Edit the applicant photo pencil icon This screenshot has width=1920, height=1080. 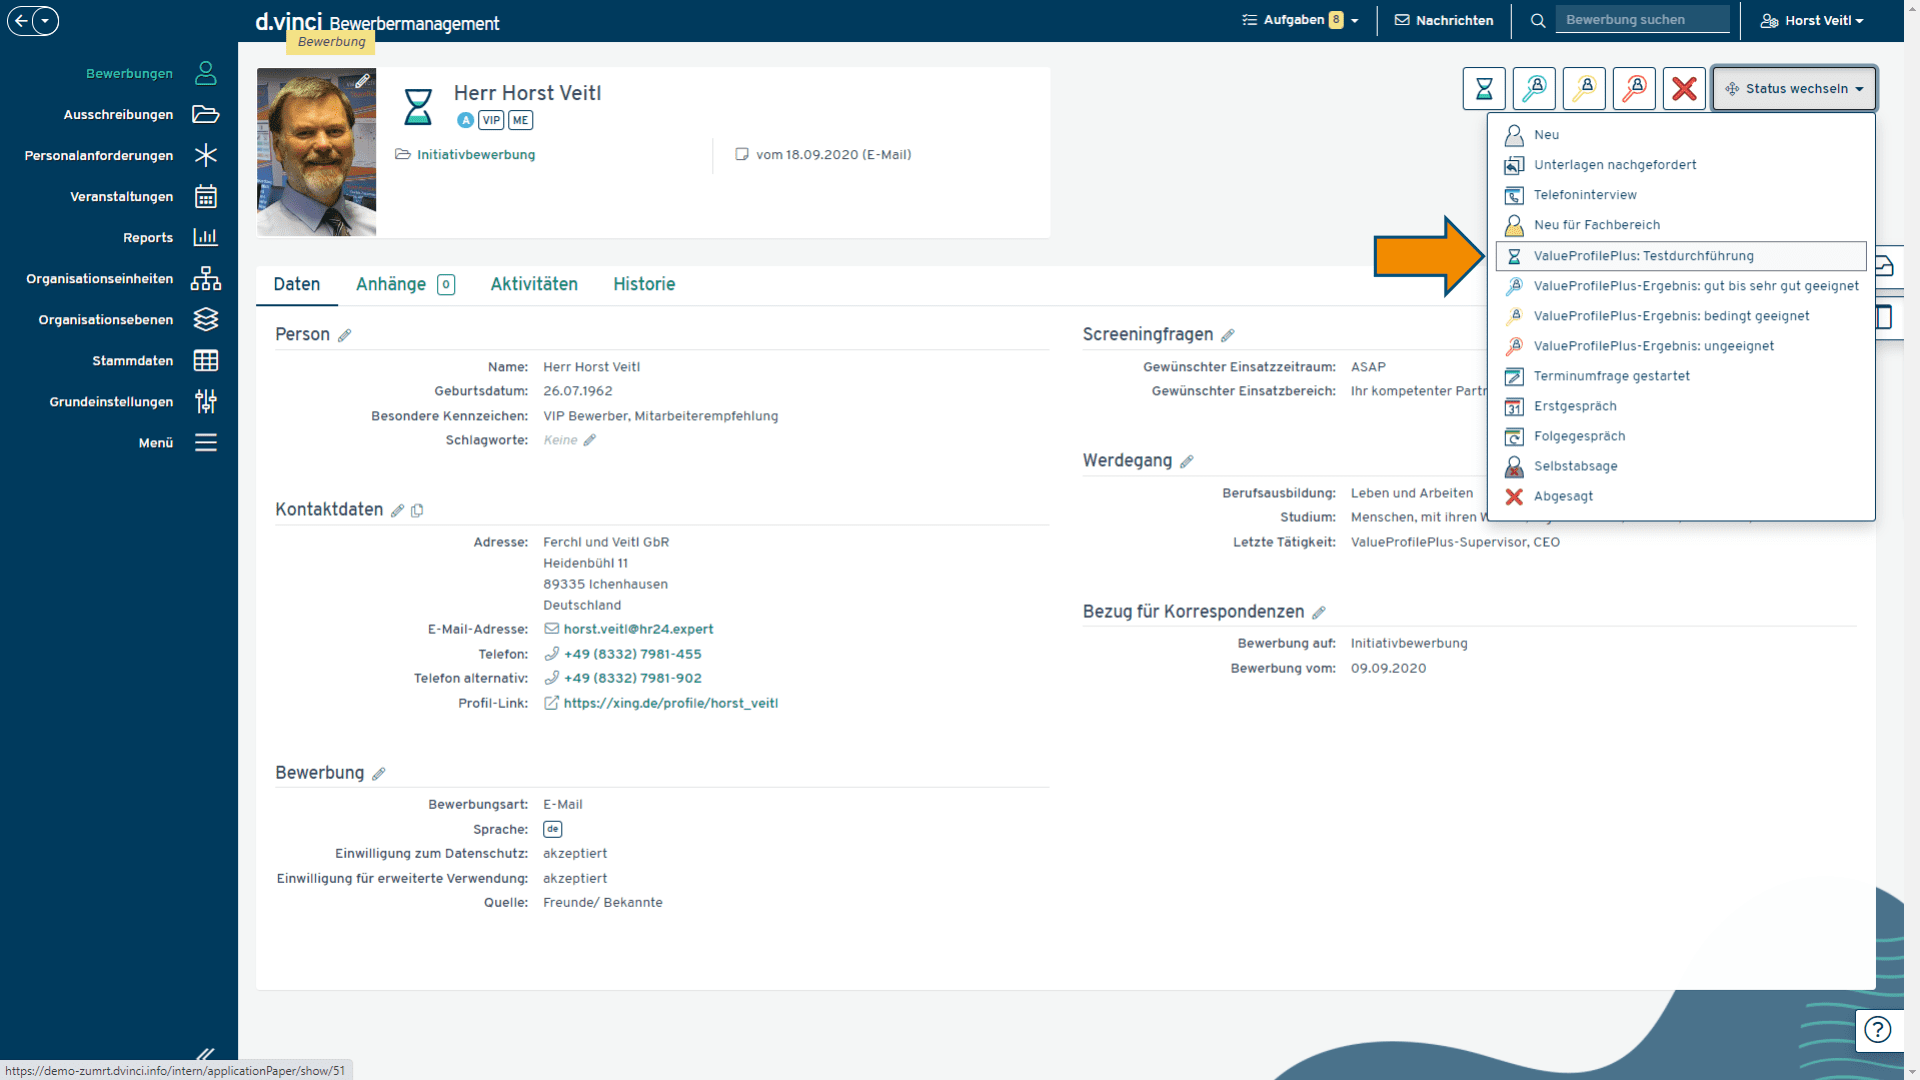coord(363,81)
